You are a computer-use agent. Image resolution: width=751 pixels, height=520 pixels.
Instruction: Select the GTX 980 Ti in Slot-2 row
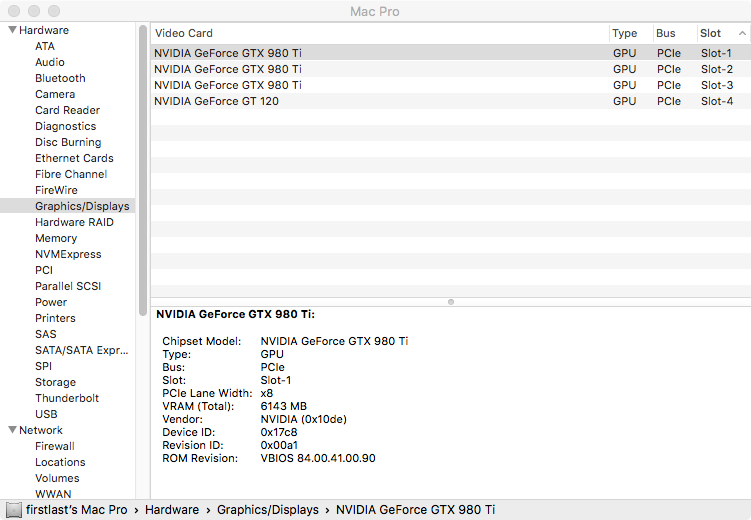click(x=451, y=69)
